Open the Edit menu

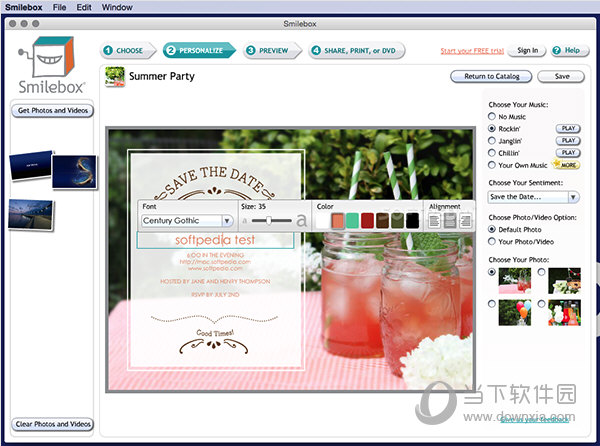pyautogui.click(x=84, y=7)
